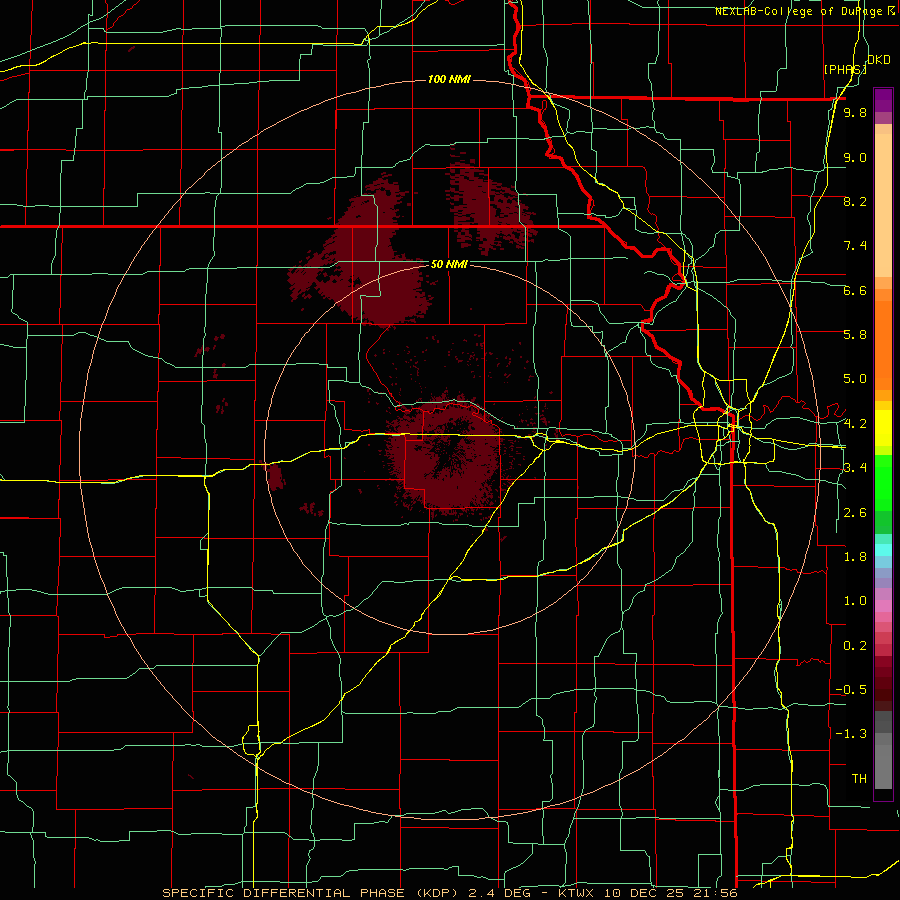Screen dimensions: 900x900
Task: Click the [PHAS] units label
Action: pos(845,69)
